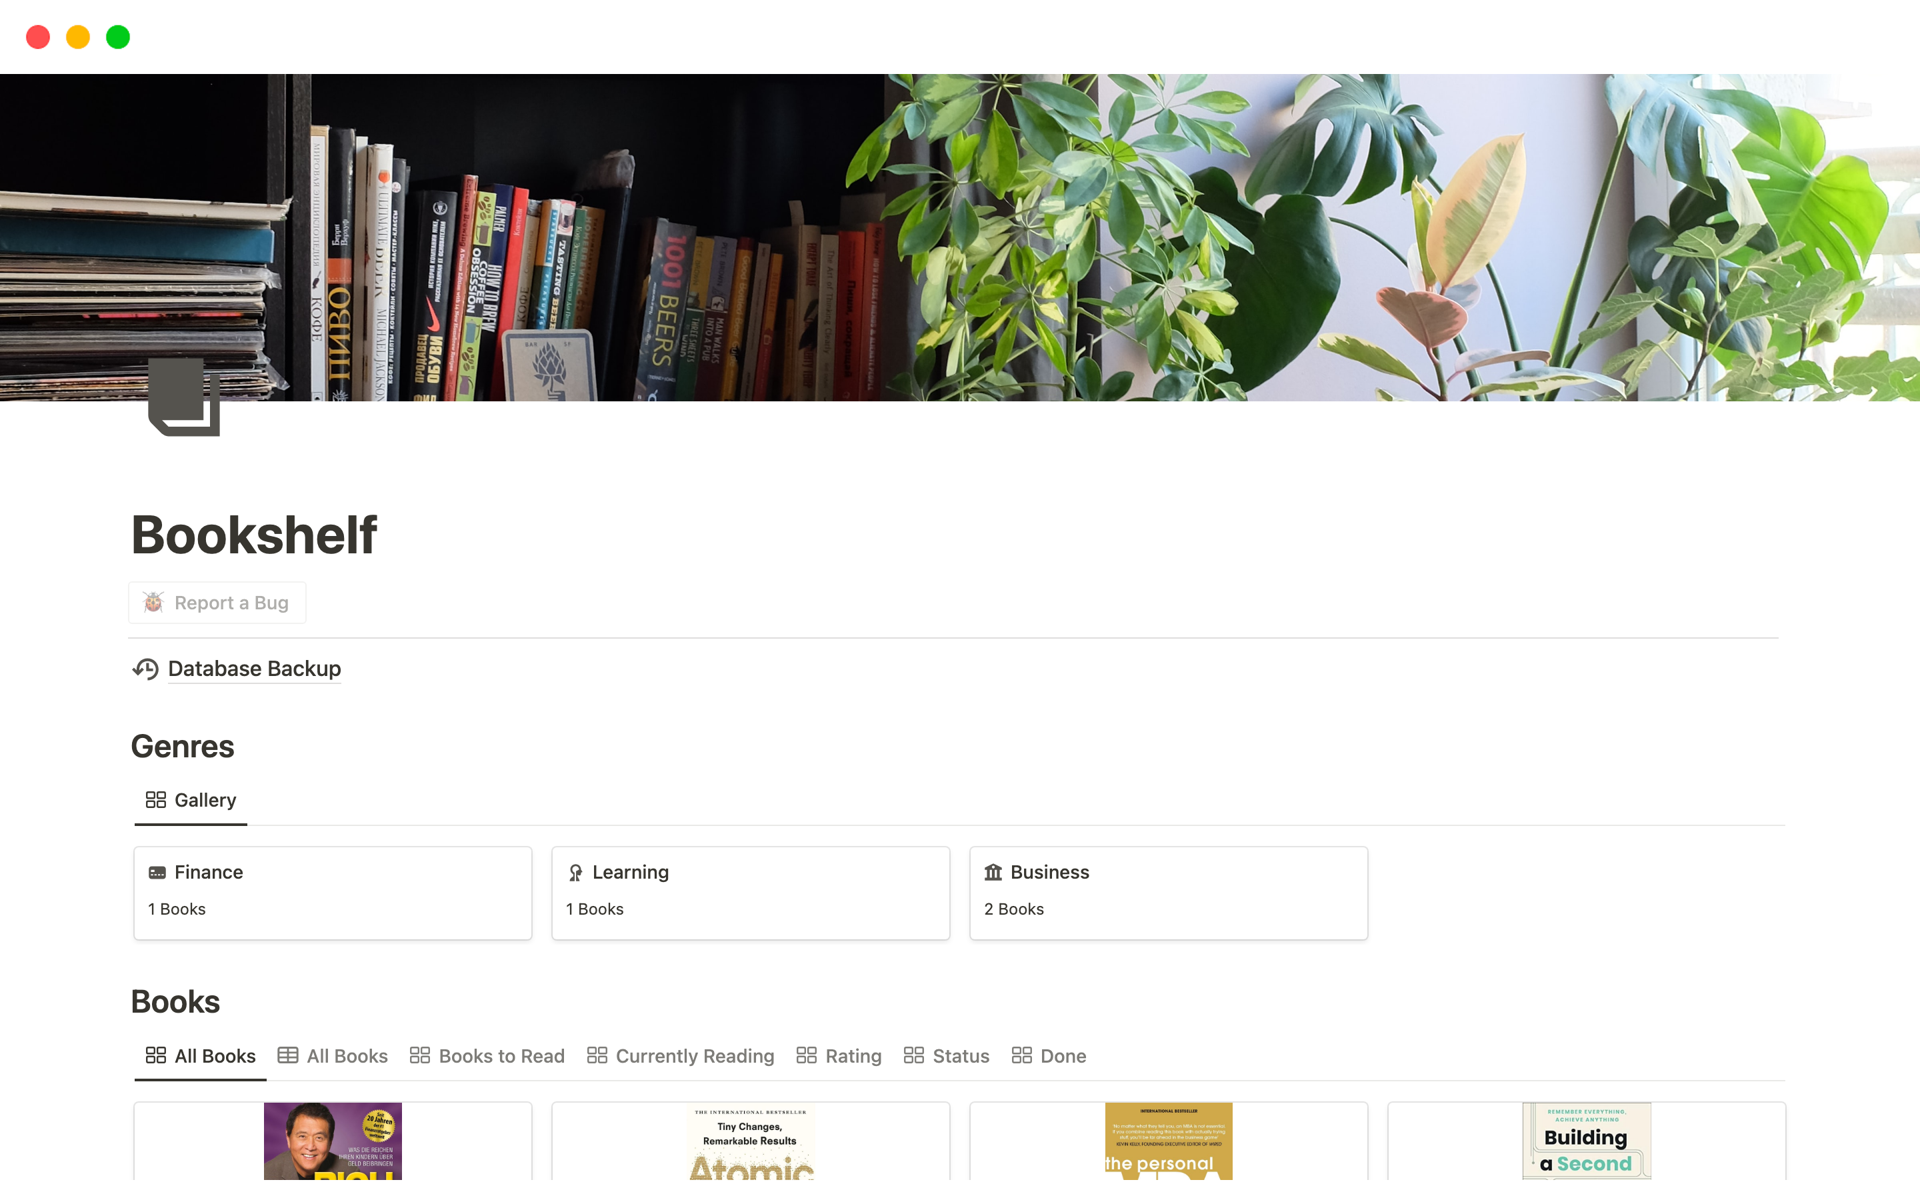Select the Status view tab
The image size is (1920, 1200).
(946, 1056)
